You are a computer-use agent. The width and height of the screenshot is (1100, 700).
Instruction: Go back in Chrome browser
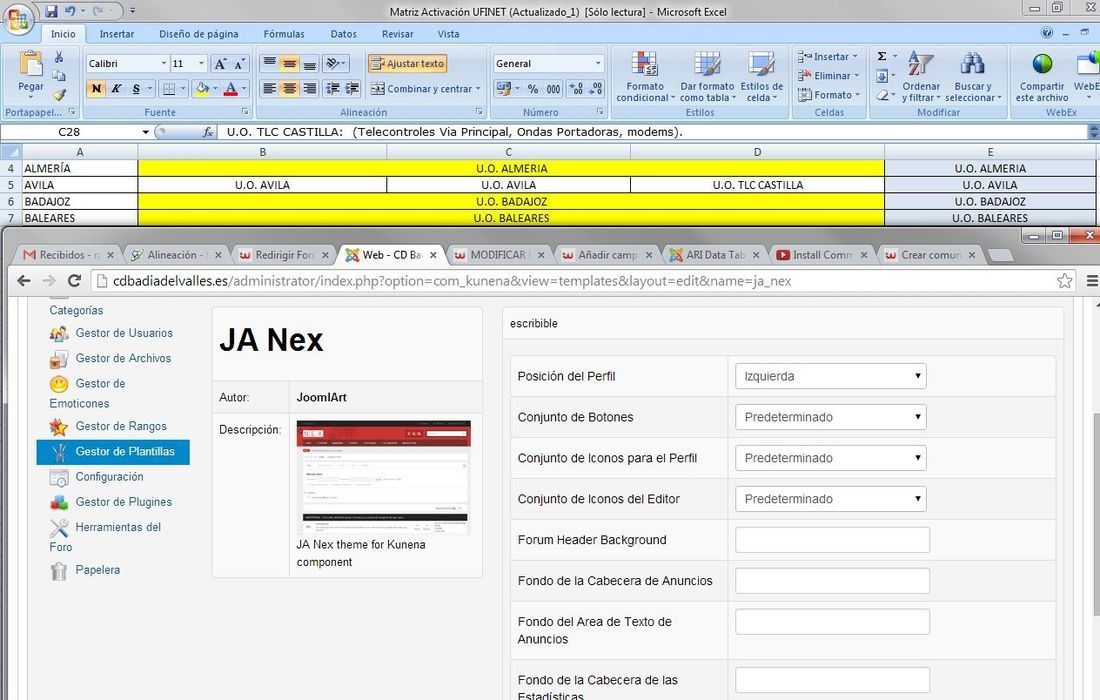point(24,281)
